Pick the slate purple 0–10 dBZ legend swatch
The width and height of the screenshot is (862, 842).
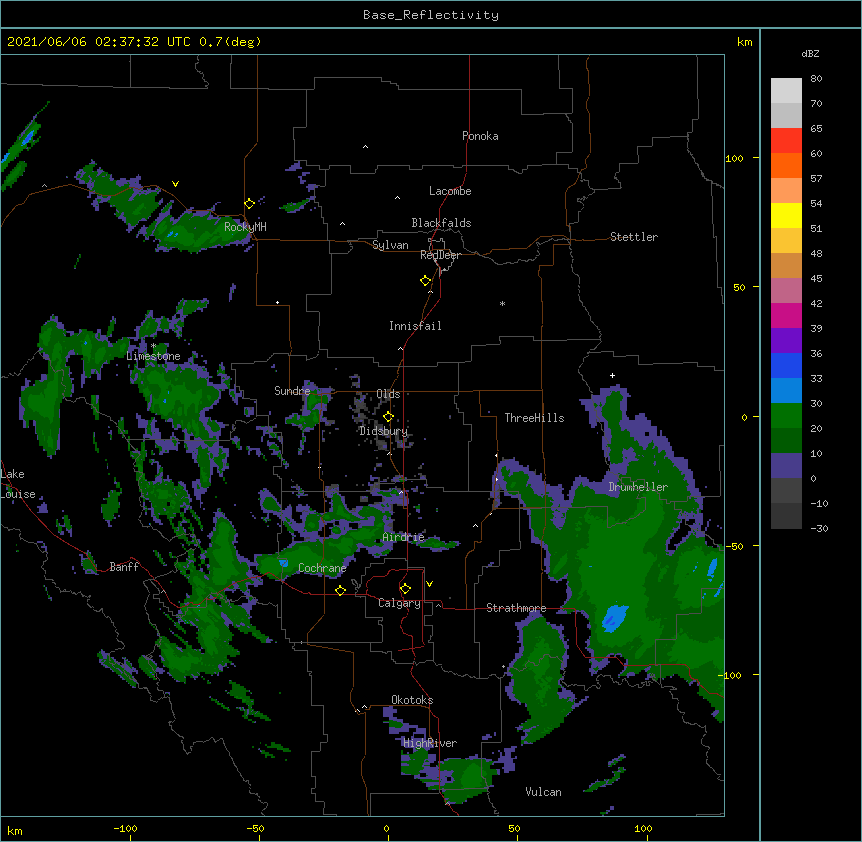pos(786,466)
